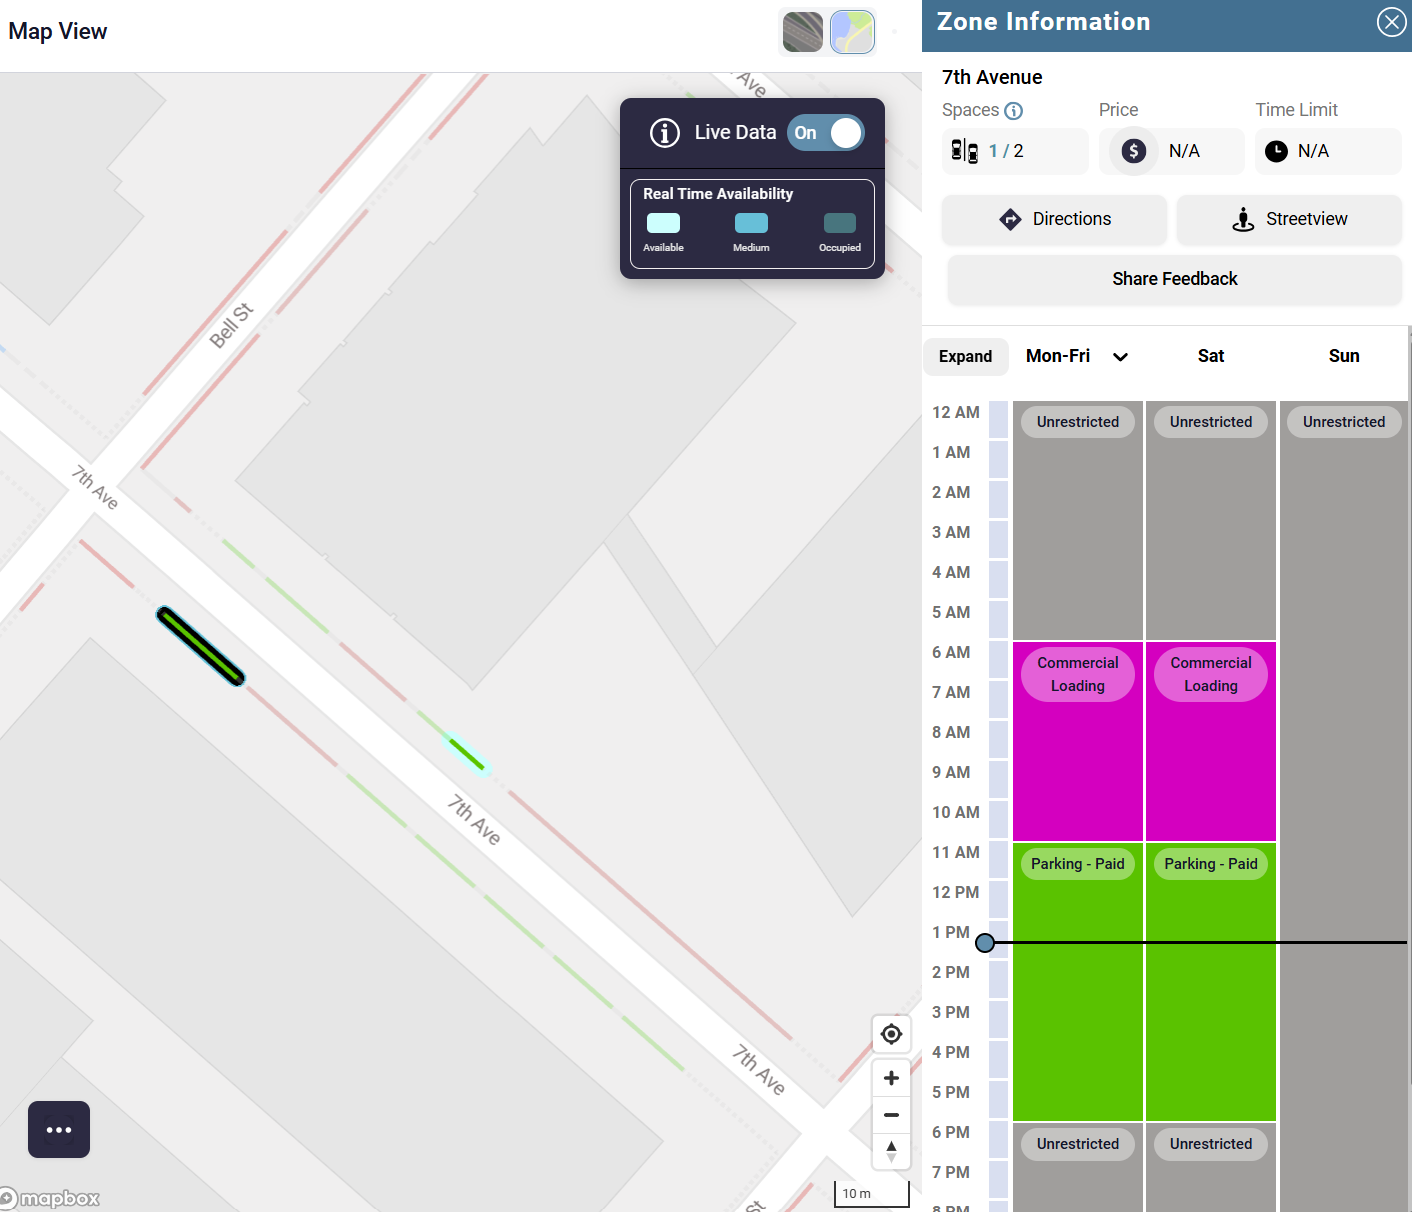Reset map bearing with compass arrows control
Image resolution: width=1412 pixels, height=1212 pixels.
pos(891,1151)
